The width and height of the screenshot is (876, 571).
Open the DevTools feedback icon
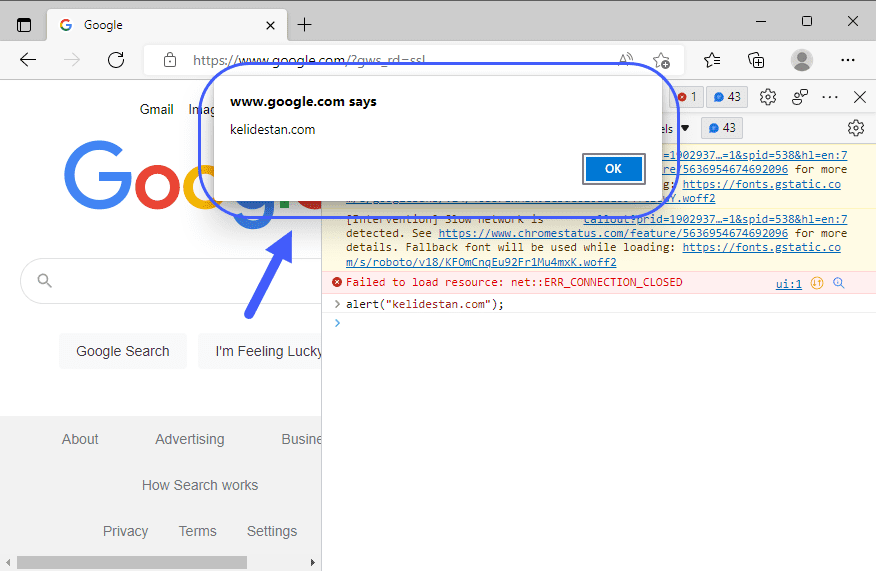coord(800,97)
